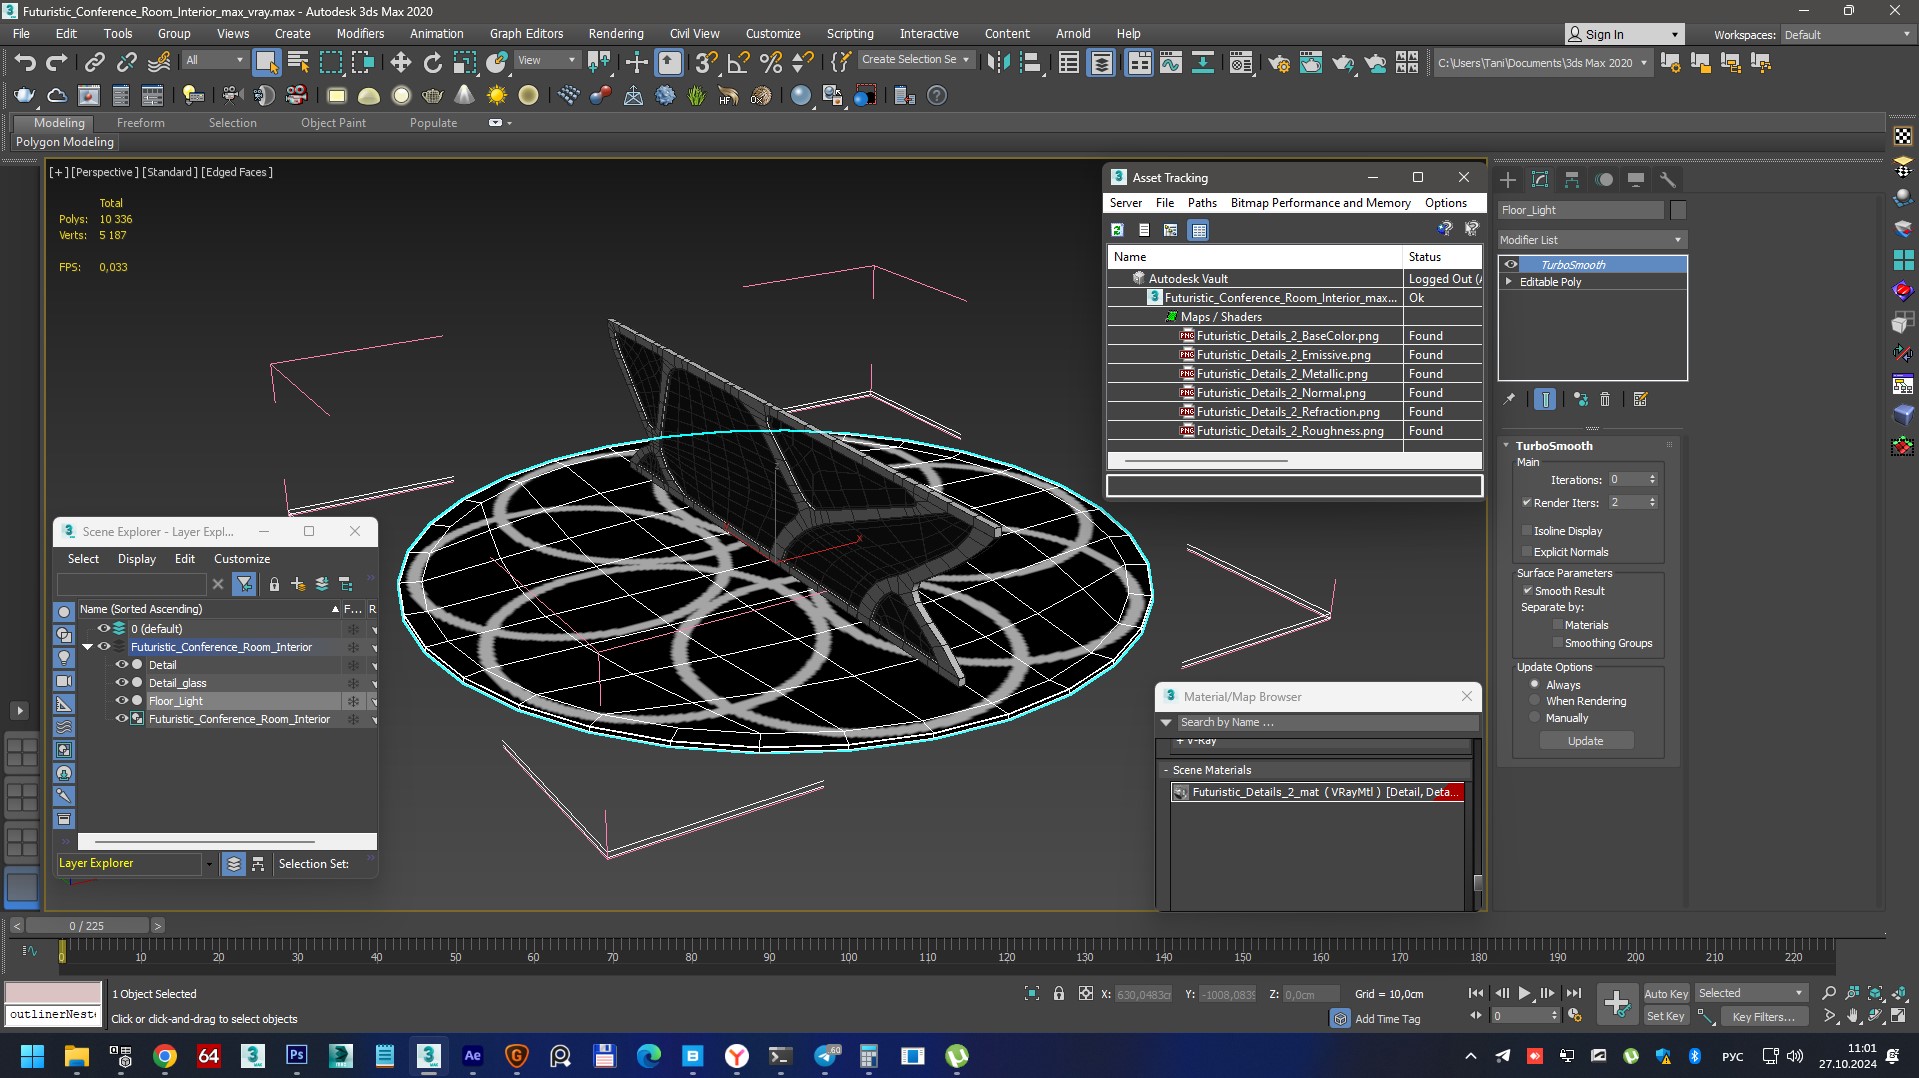Viewport: 1919px width, 1078px height.
Task: Click the Key Filters button
Action: [x=1764, y=1016]
